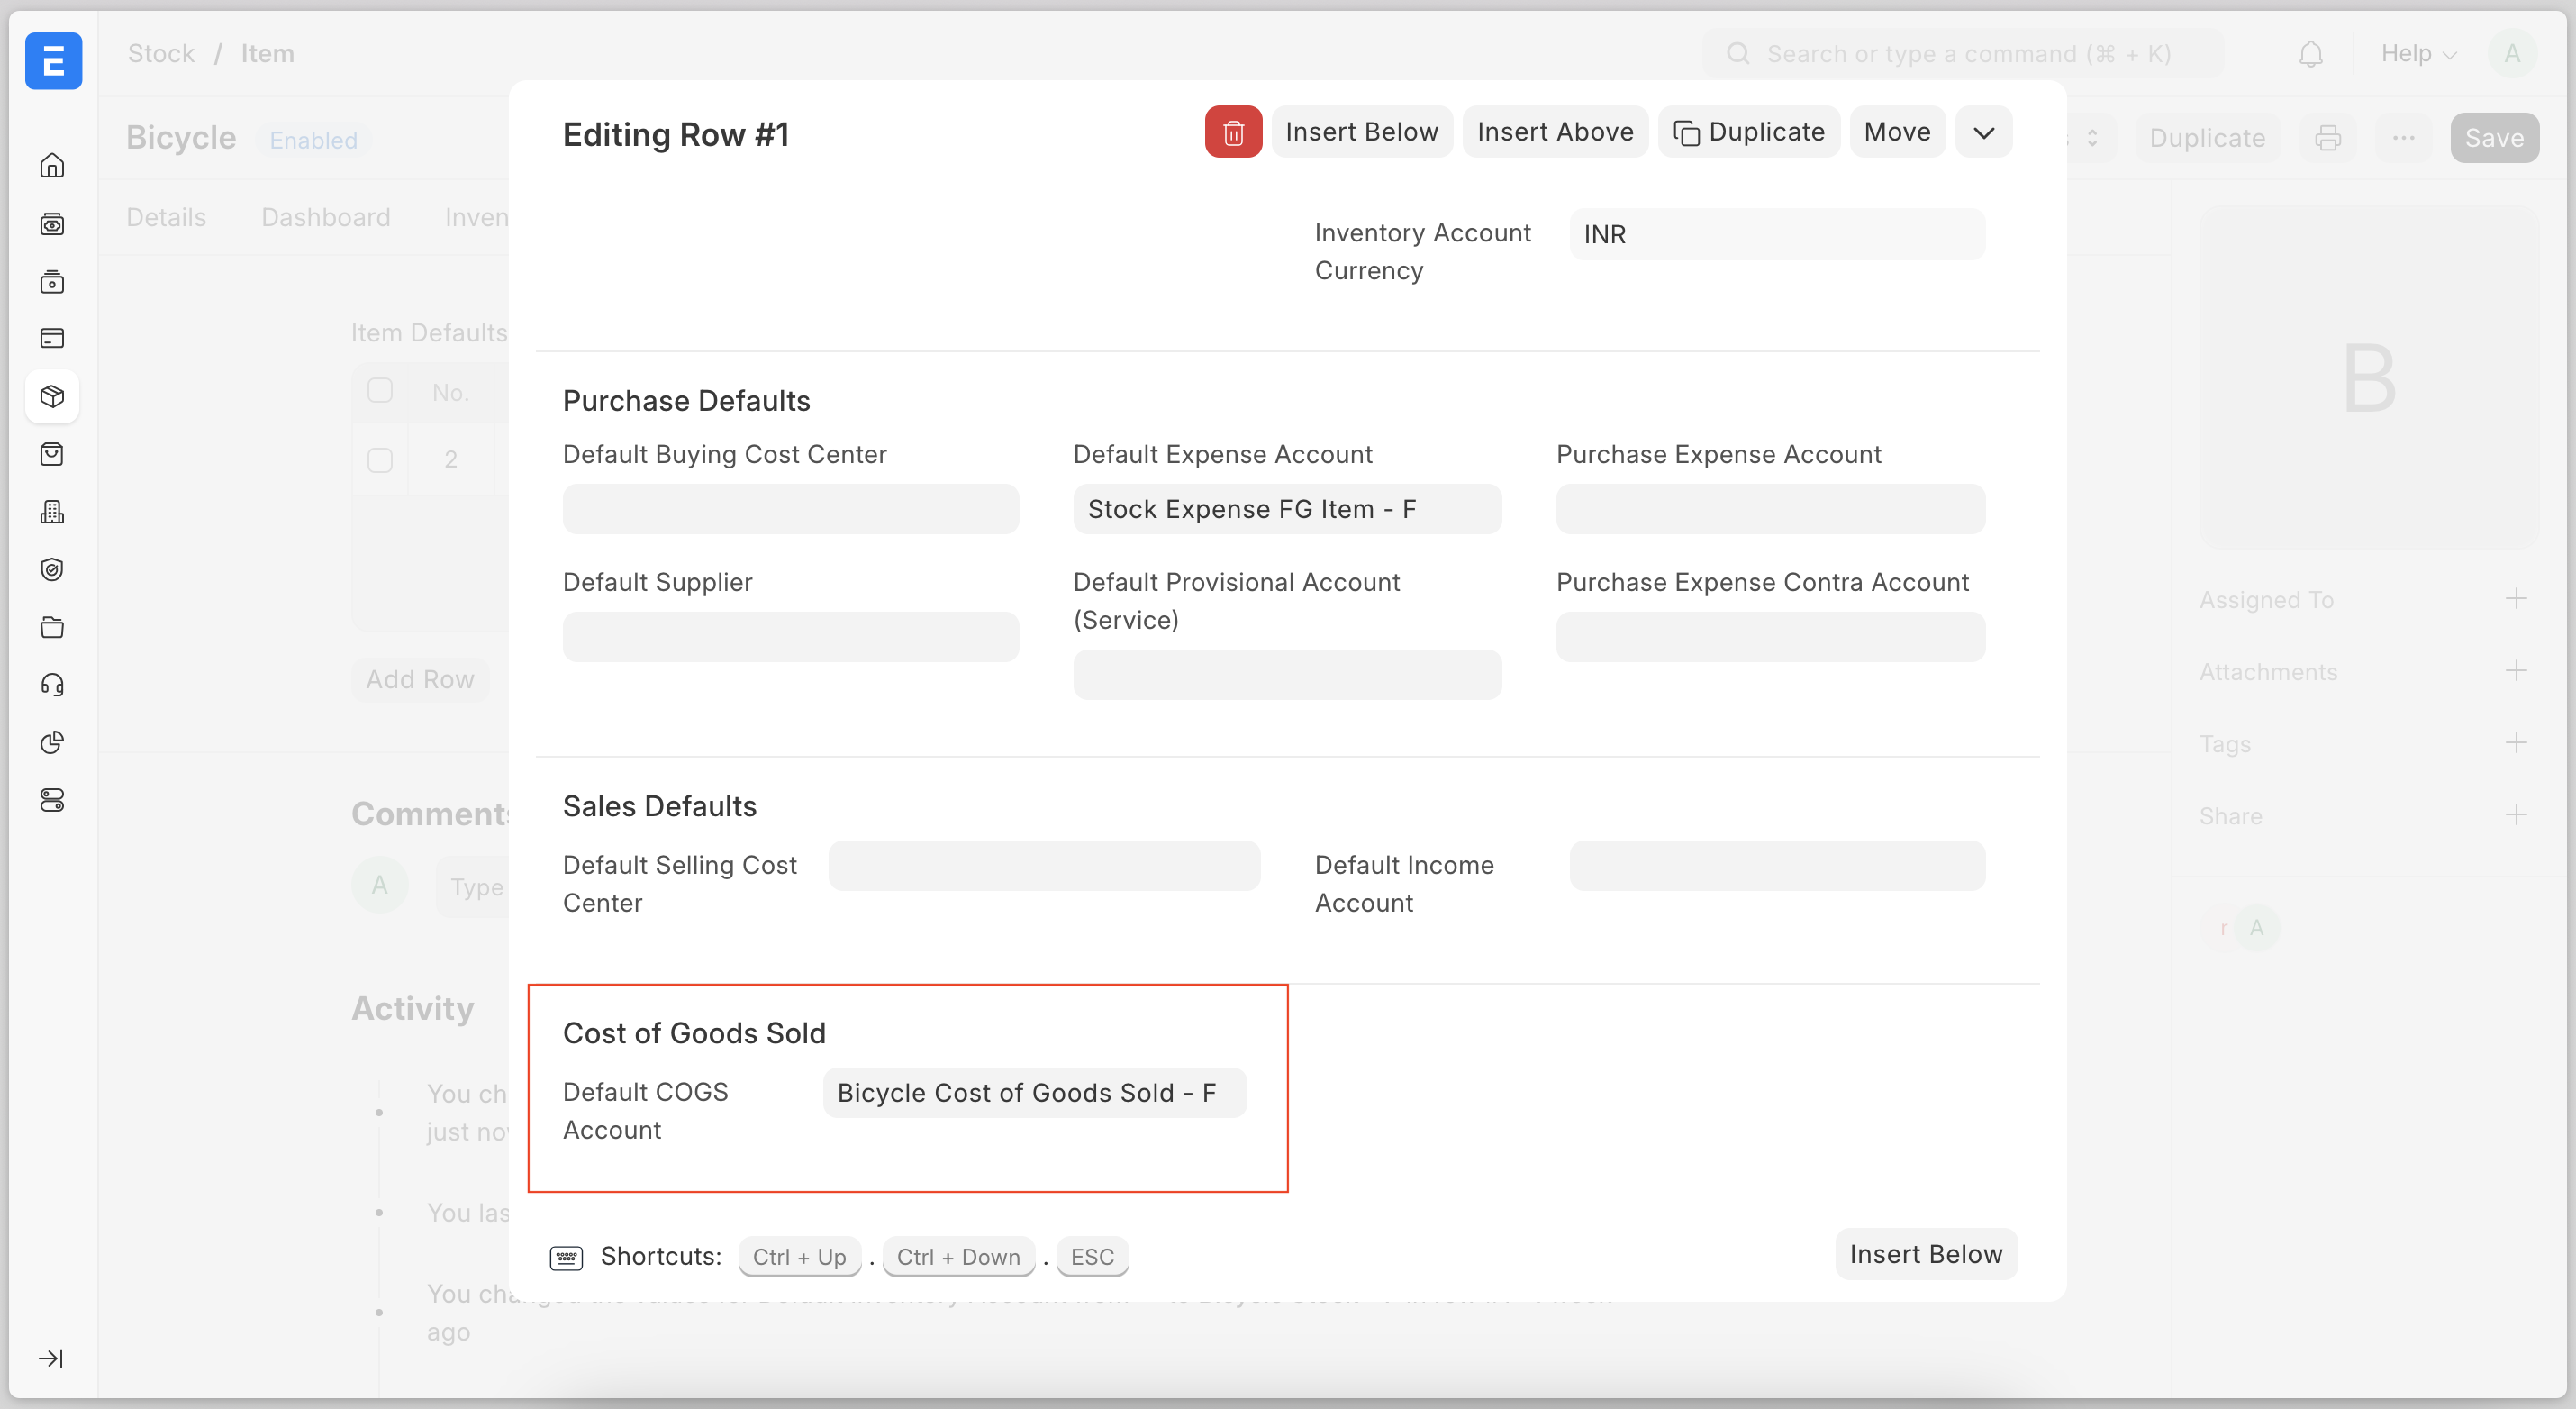Click the ERPNext logo icon
This screenshot has width=2576, height=1409.
[x=54, y=61]
